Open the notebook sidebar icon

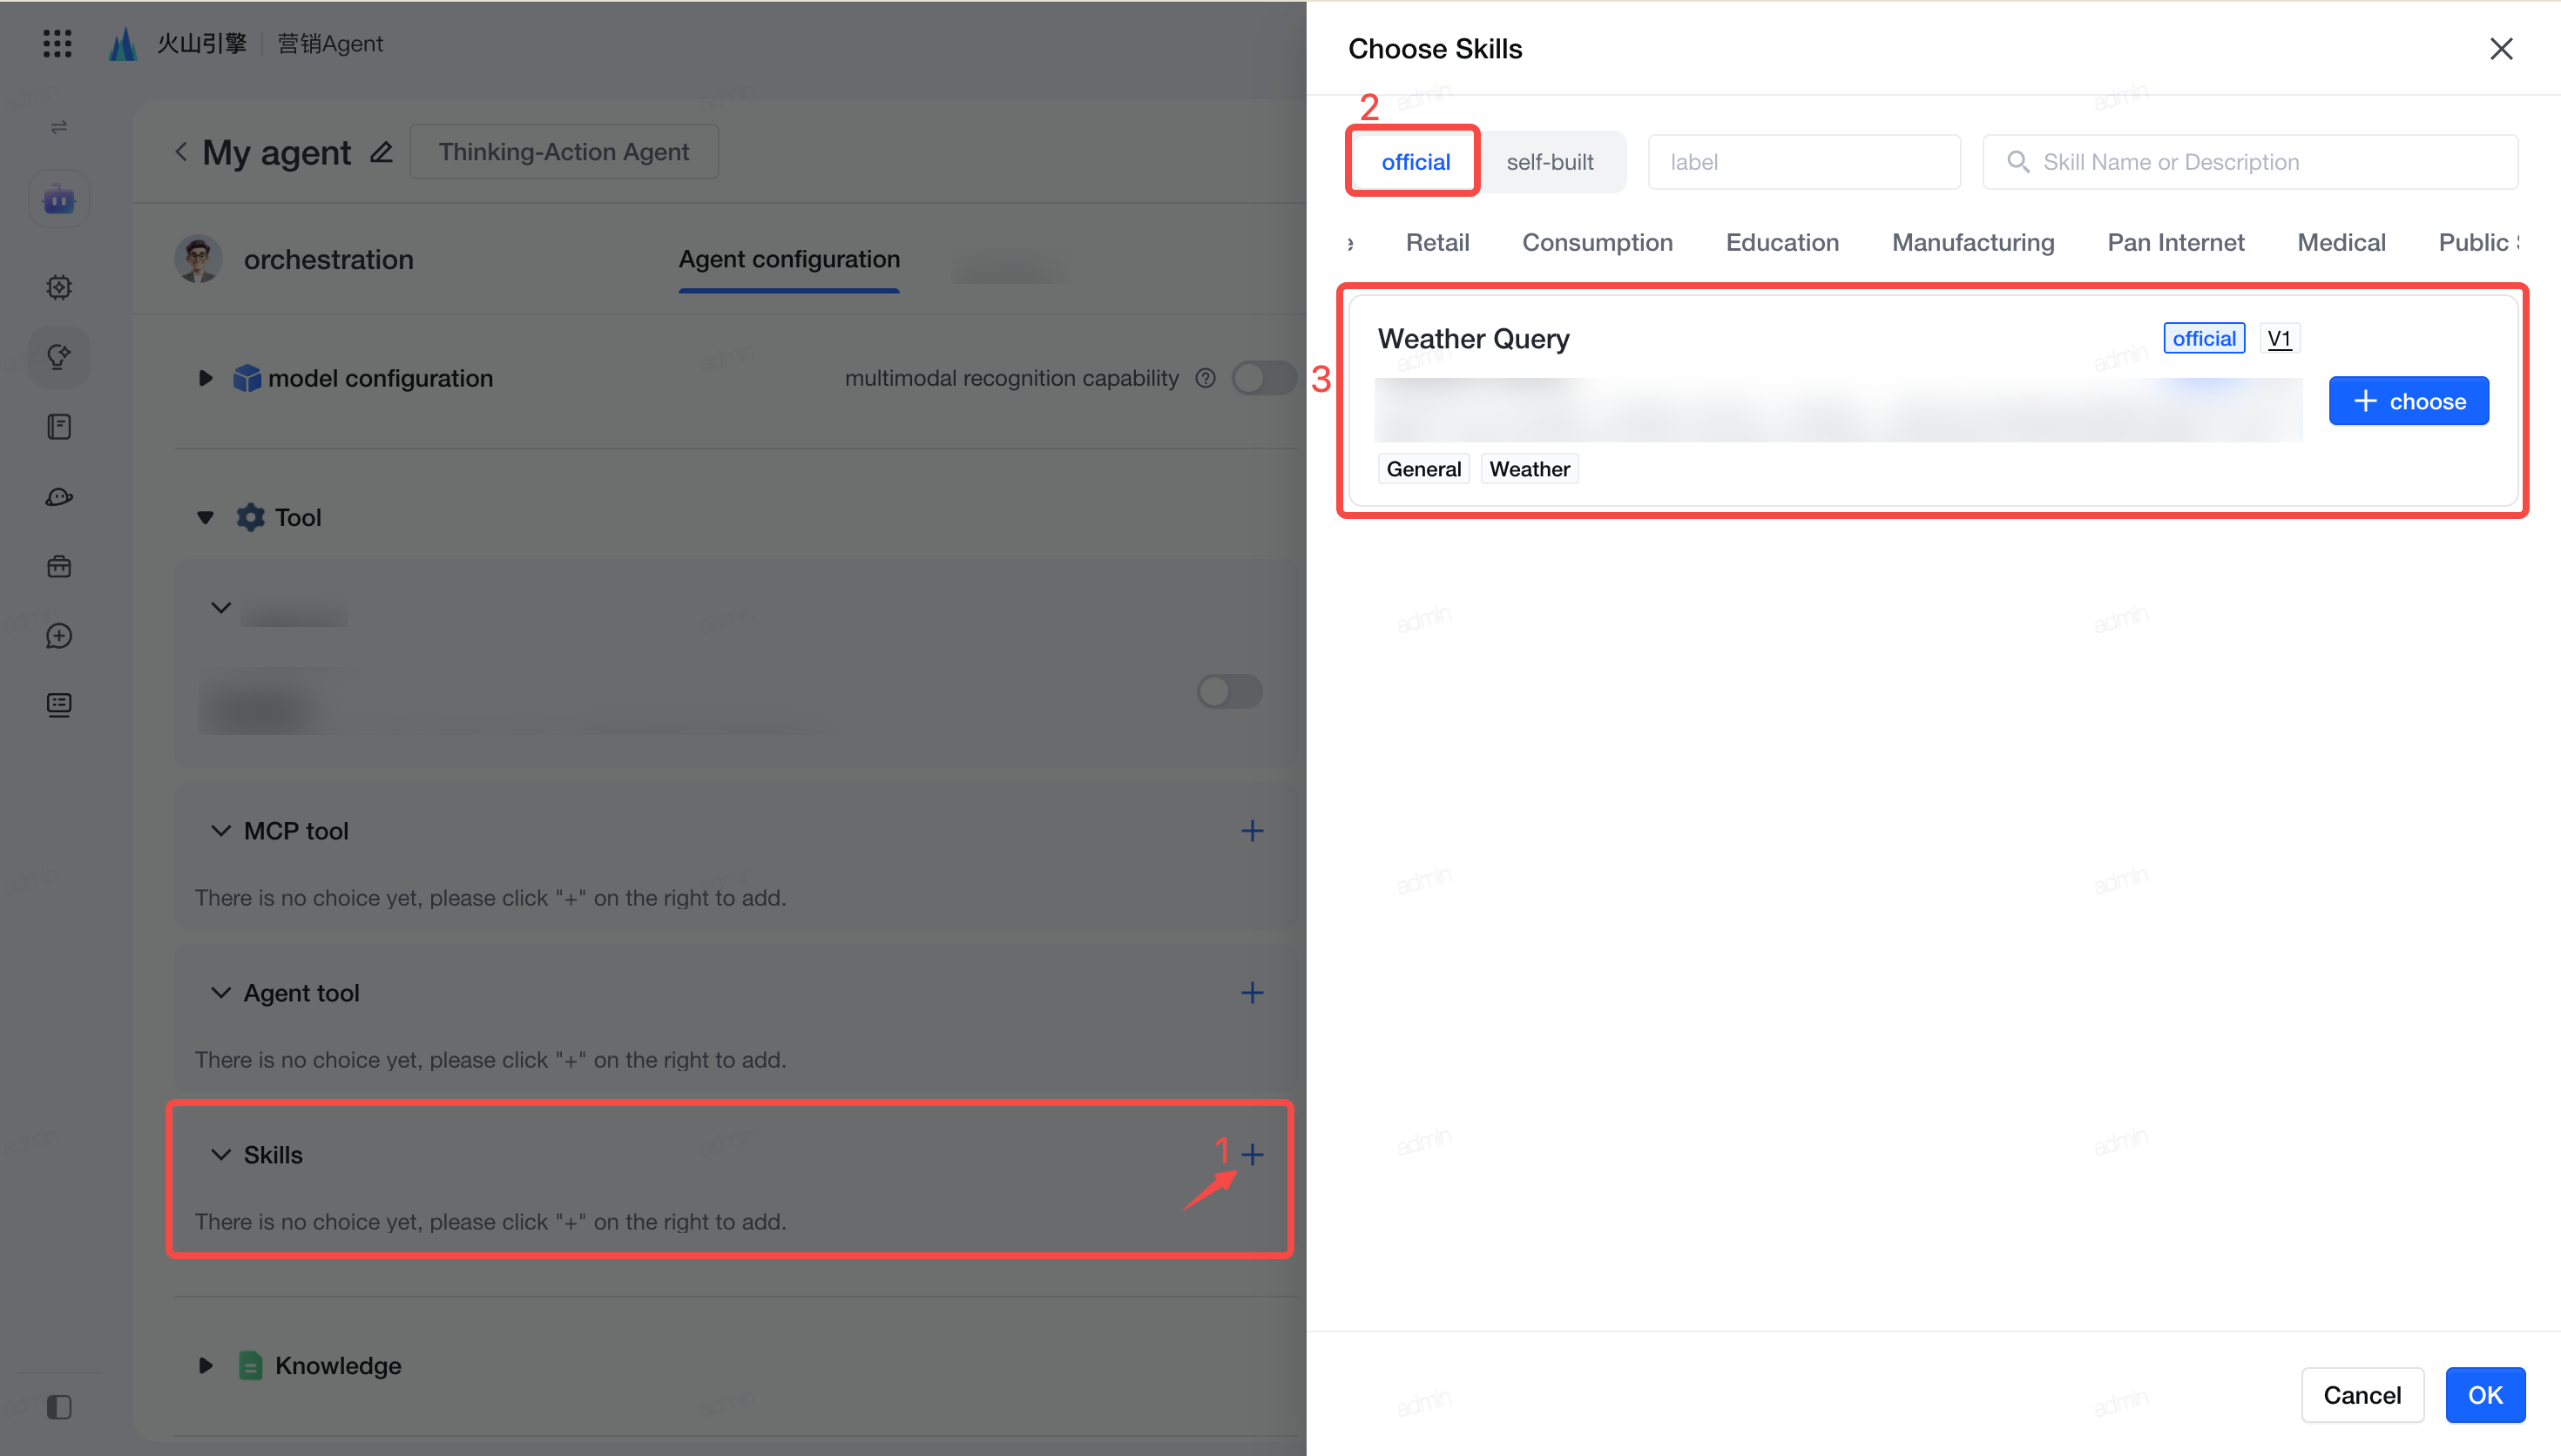59,427
